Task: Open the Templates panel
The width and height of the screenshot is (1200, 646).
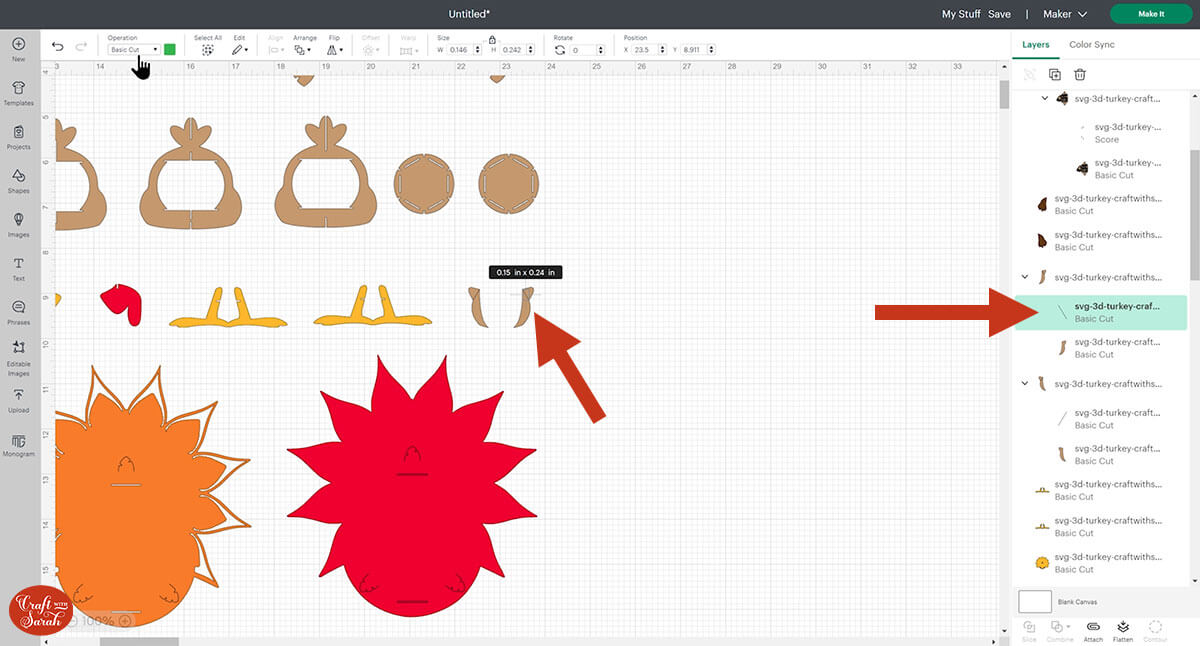Action: [x=18, y=93]
